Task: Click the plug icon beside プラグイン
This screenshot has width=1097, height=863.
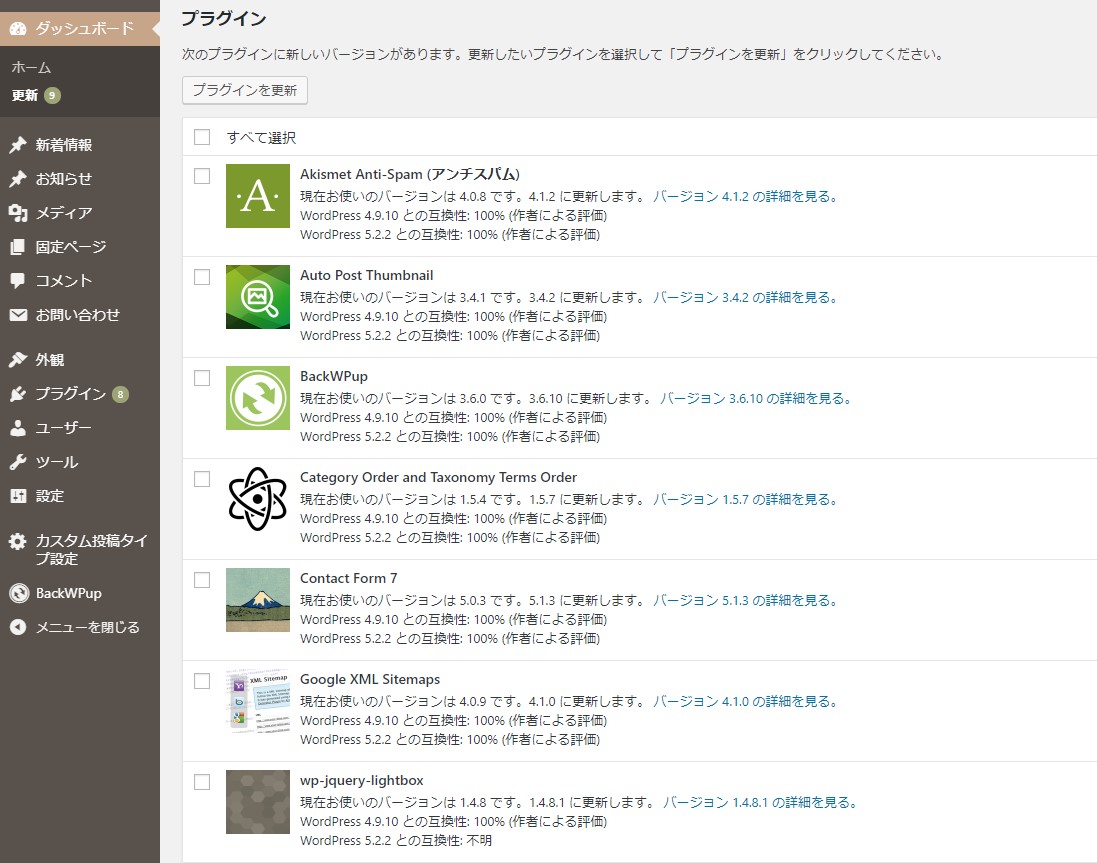Action: (18, 394)
